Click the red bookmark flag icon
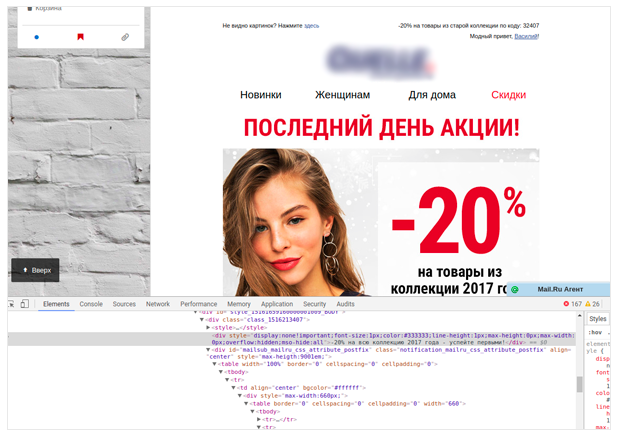Image resolution: width=621 pixels, height=437 pixels. (80, 37)
